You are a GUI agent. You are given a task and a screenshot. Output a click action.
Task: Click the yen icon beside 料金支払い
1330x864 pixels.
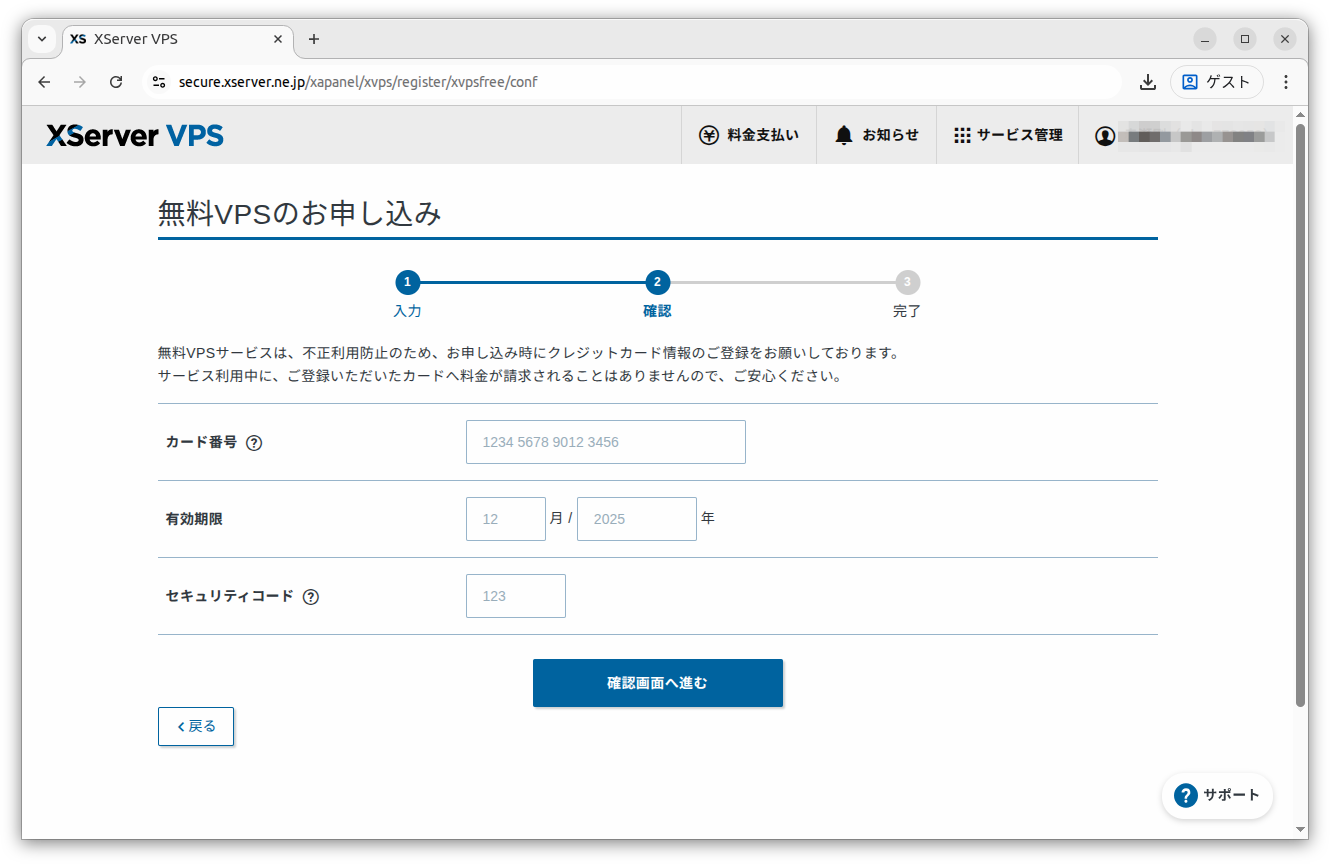click(708, 134)
